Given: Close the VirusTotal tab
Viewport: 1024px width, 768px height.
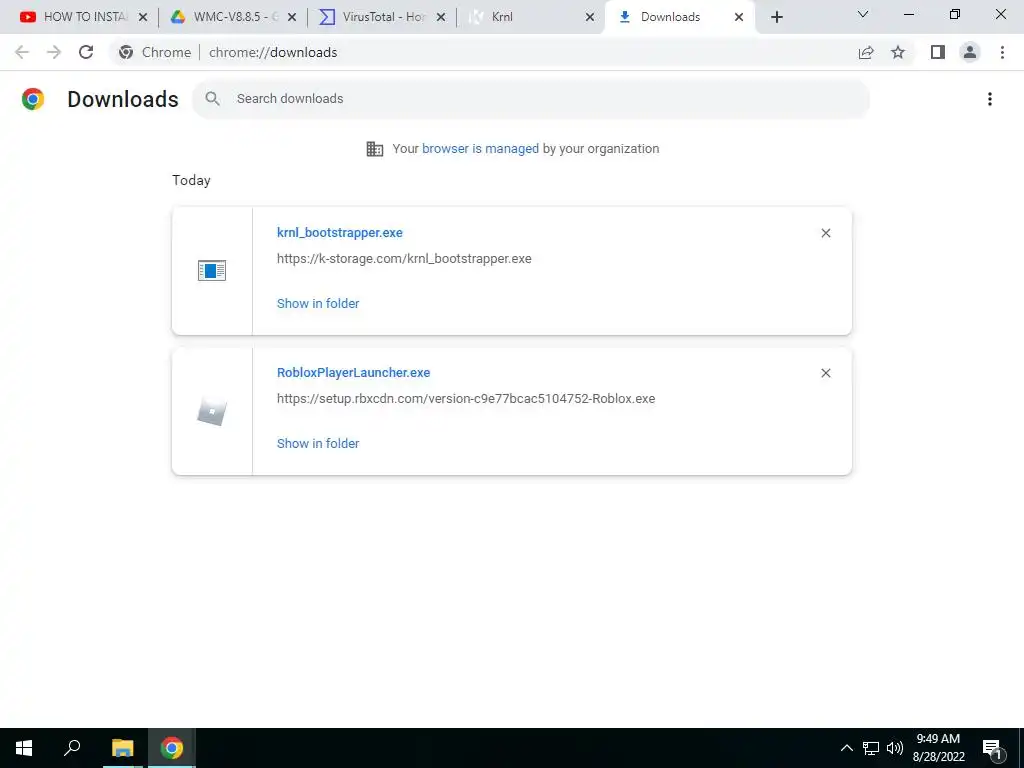Looking at the screenshot, I should [441, 18].
